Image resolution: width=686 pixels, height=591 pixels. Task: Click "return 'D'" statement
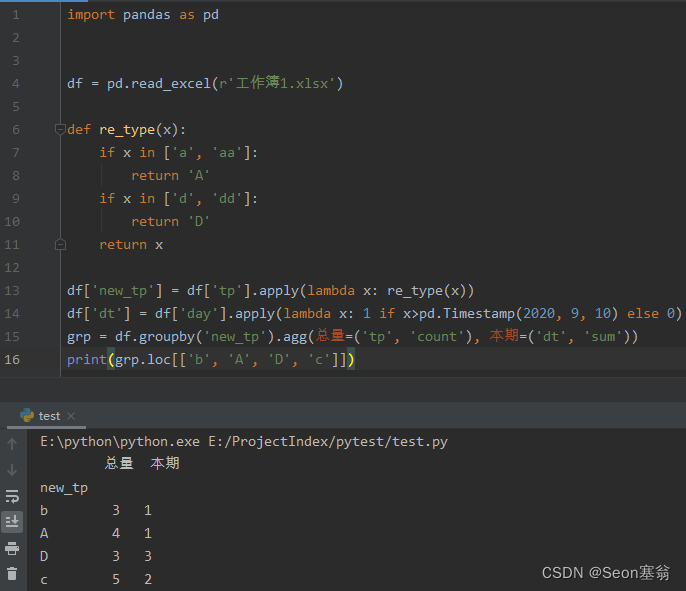point(171,221)
